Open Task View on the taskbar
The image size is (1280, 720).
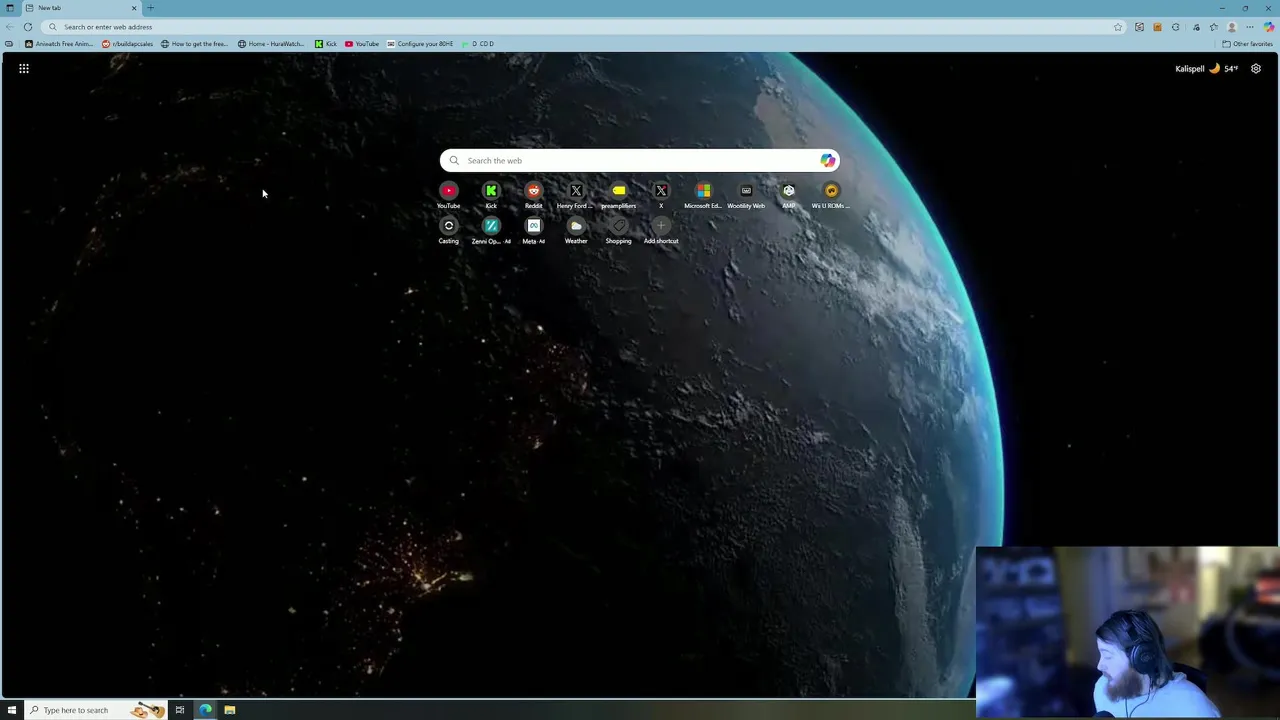tap(180, 710)
